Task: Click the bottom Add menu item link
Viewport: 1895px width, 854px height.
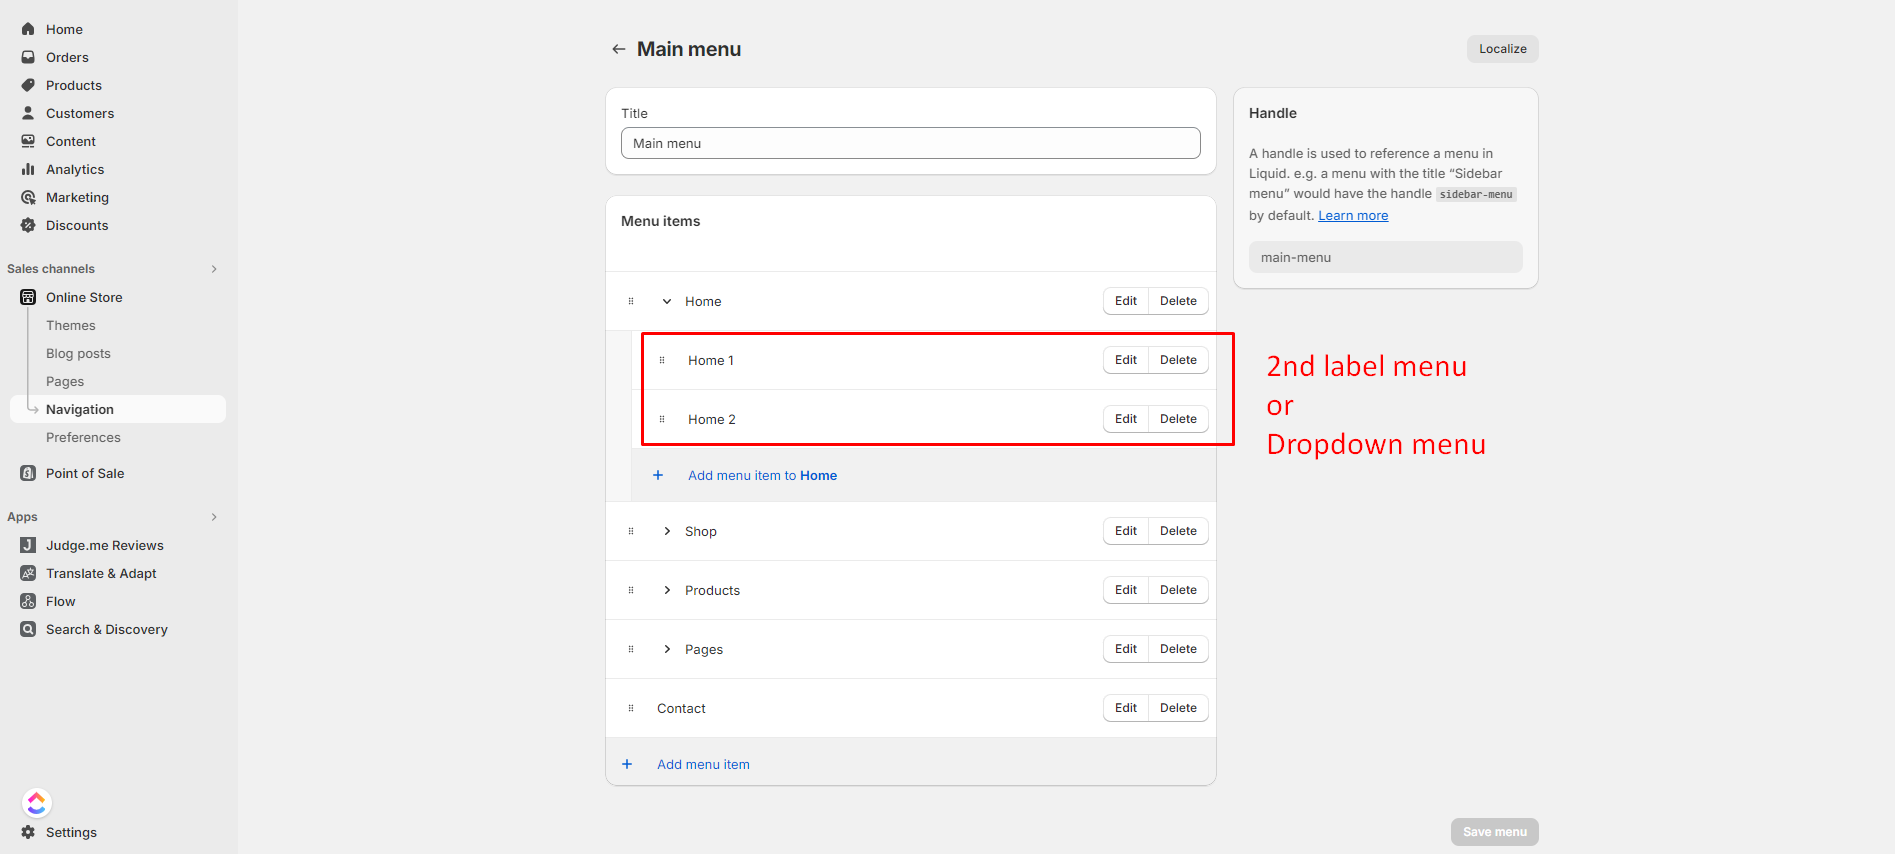Action: [x=703, y=764]
